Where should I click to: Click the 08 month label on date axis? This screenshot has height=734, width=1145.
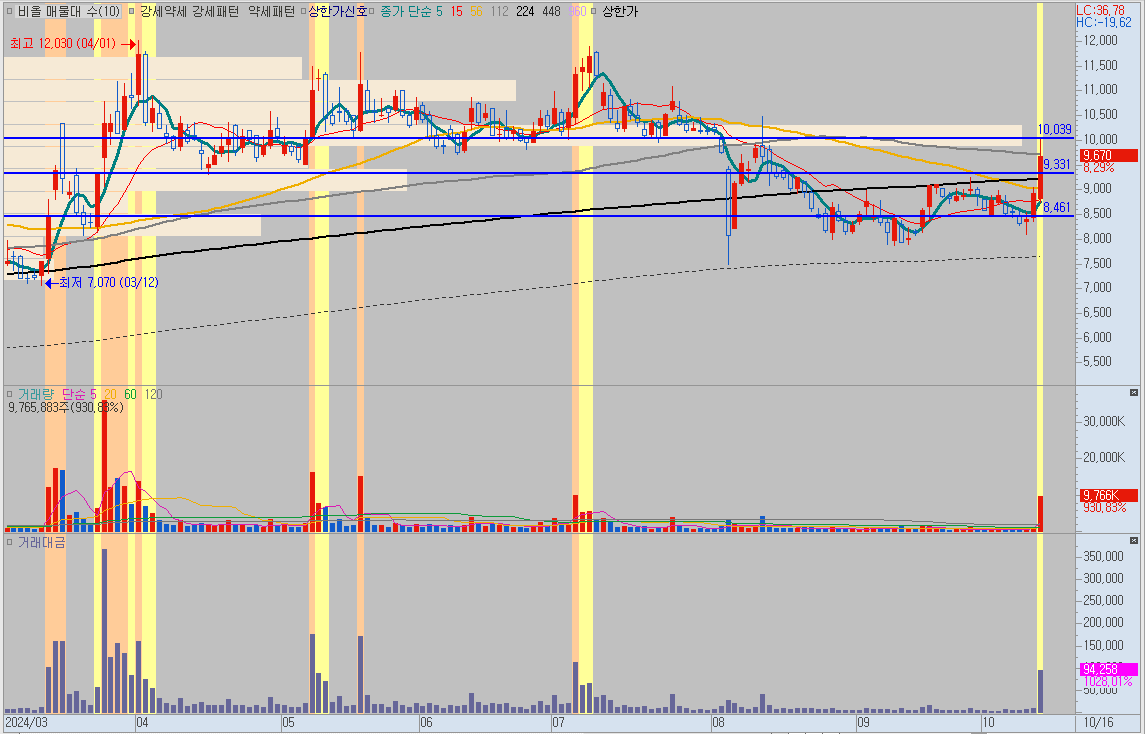(718, 722)
